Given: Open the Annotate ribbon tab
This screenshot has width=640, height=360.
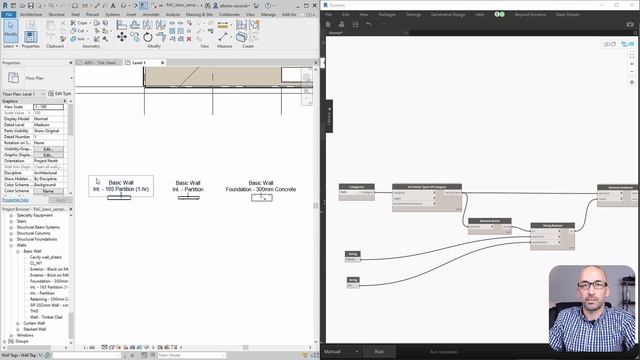Looking at the screenshot, I should point(151,14).
